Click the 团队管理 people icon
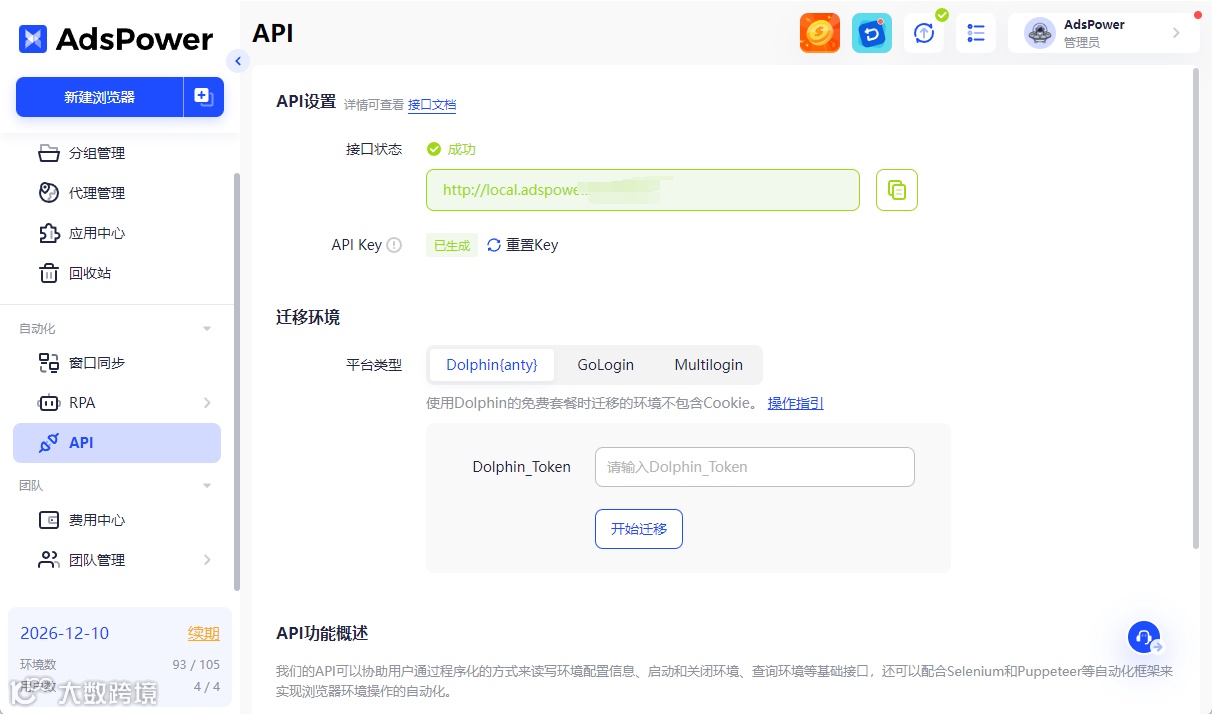 coord(49,560)
